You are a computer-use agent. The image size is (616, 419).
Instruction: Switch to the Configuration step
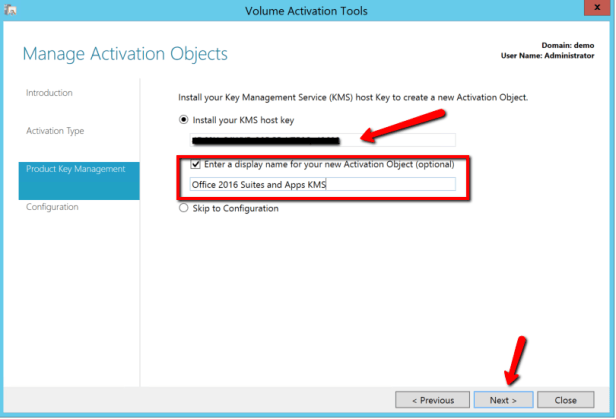pyautogui.click(x=52, y=207)
